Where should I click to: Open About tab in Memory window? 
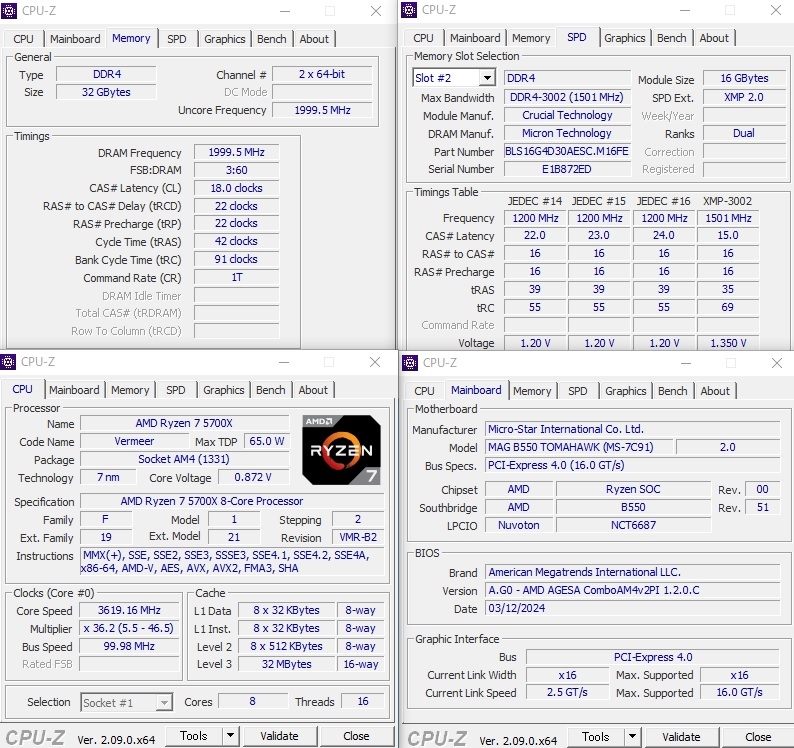314,39
